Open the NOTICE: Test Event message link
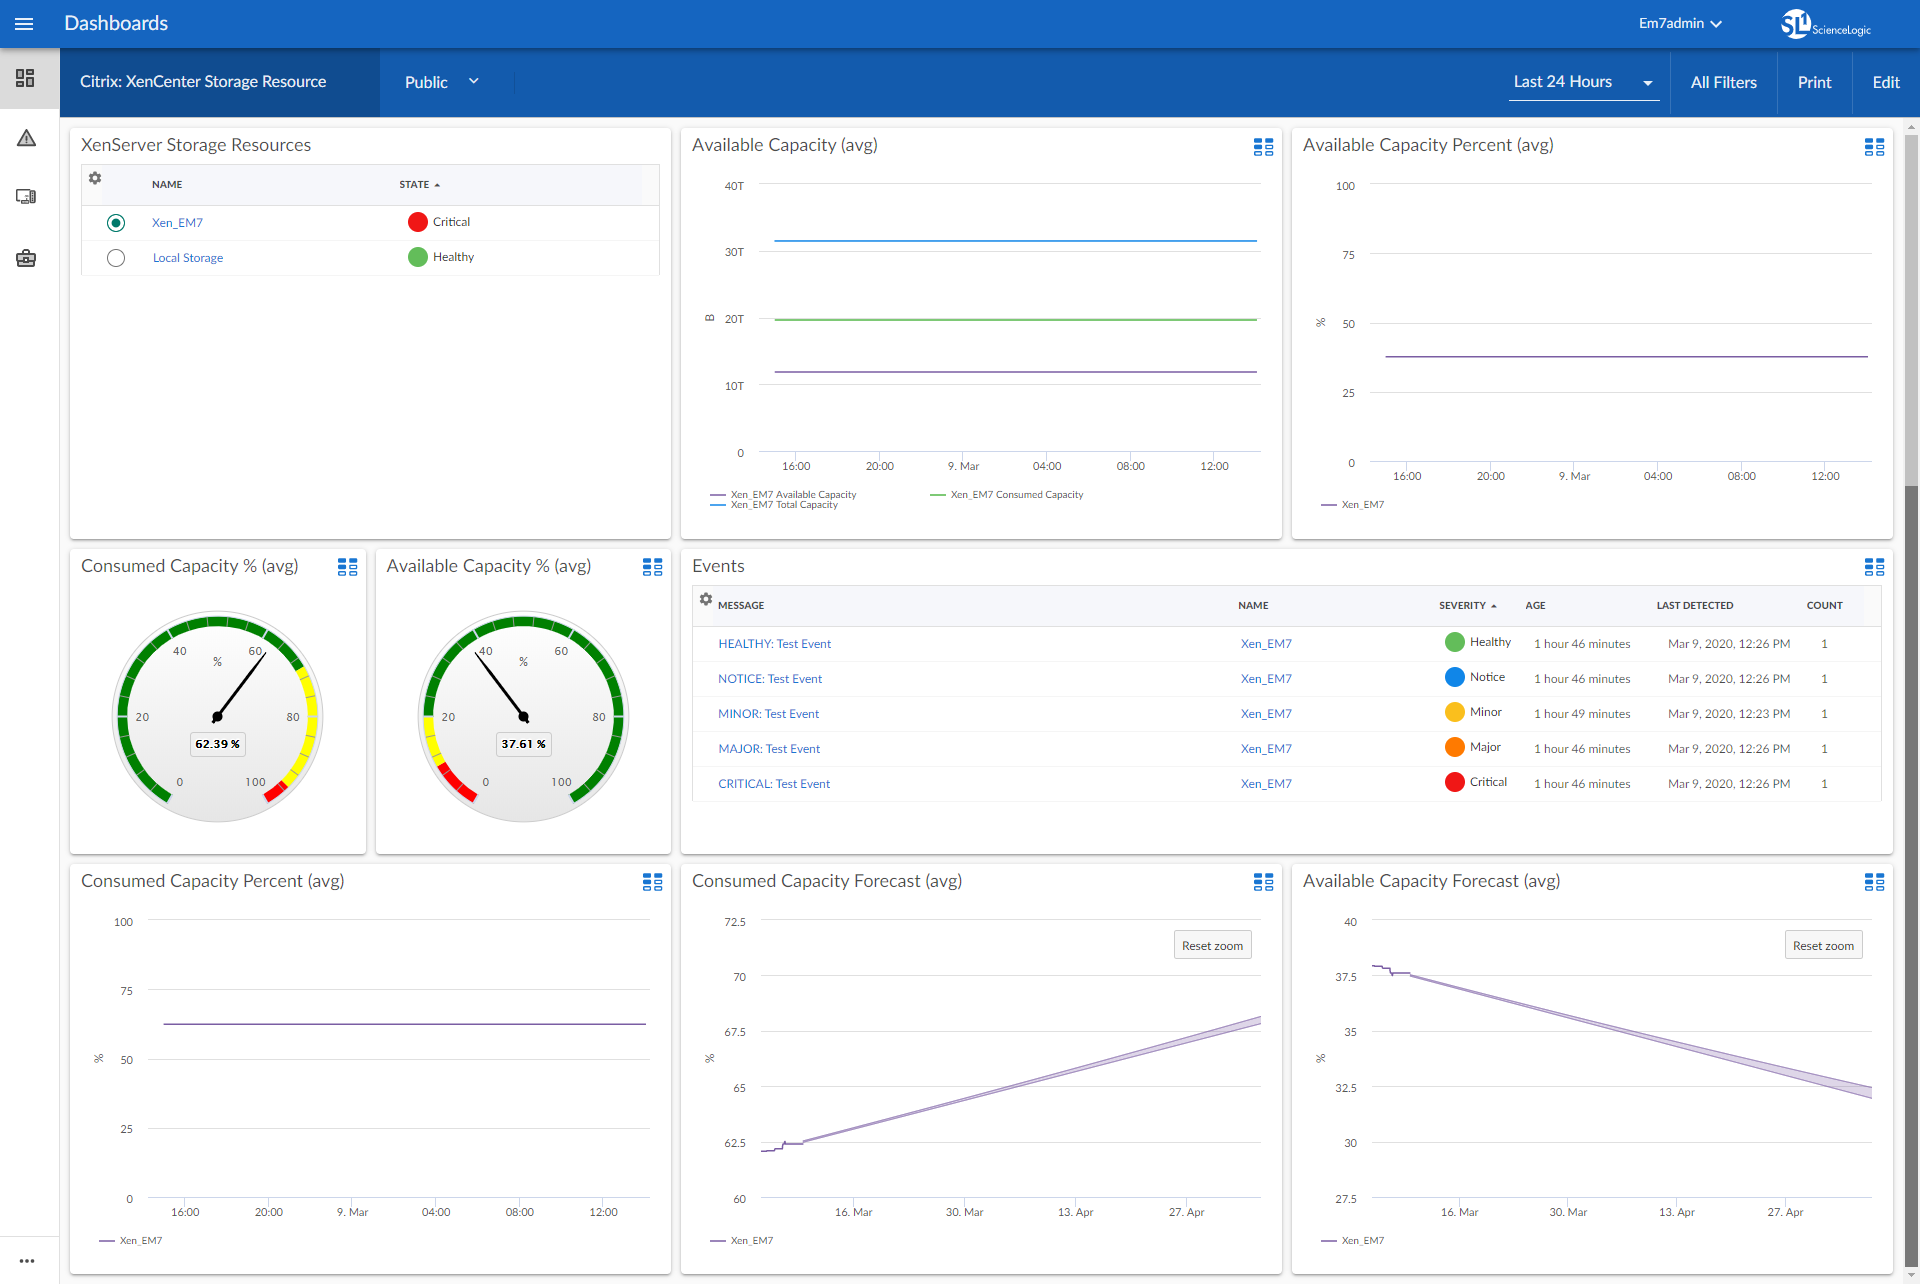The width and height of the screenshot is (1920, 1284). (770, 679)
